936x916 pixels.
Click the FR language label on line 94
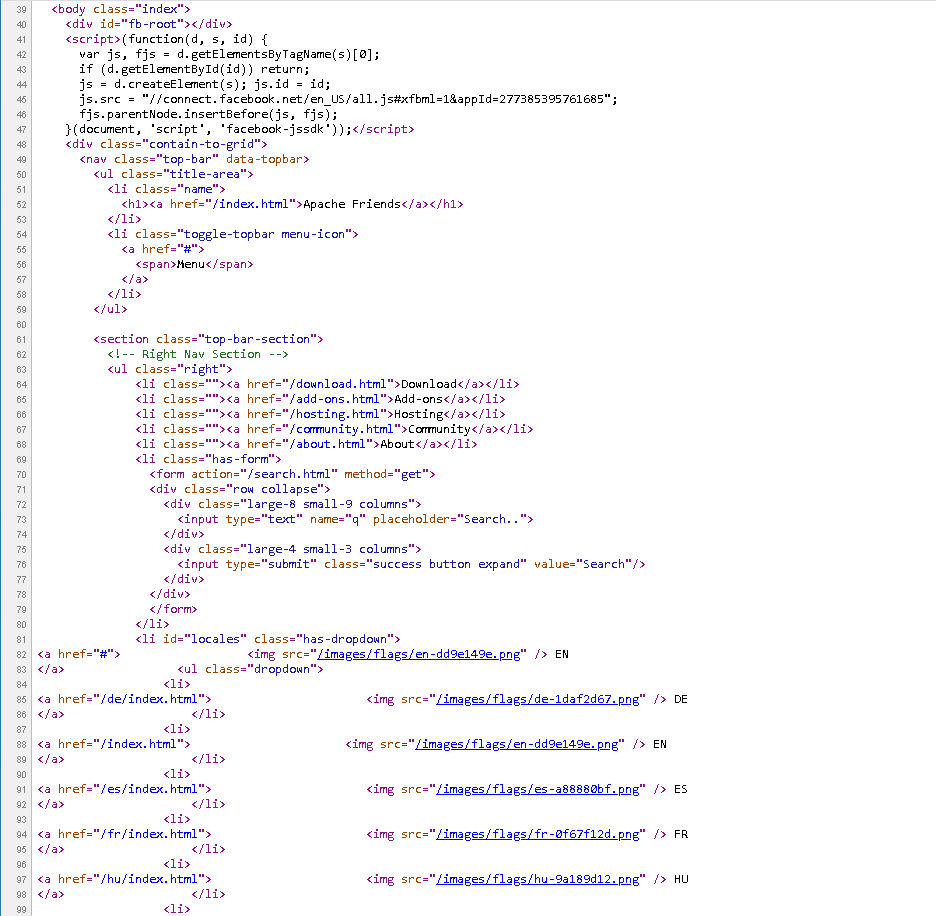(x=681, y=834)
